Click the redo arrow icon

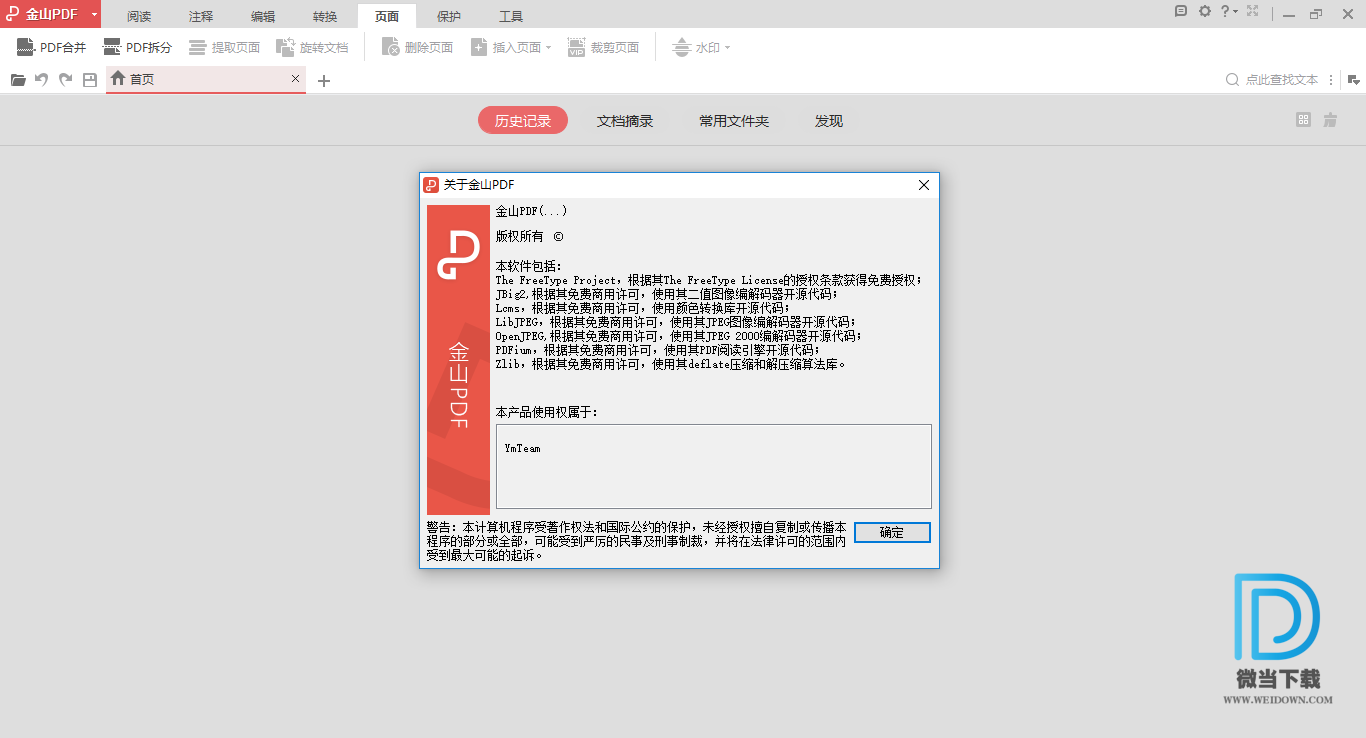[x=66, y=80]
